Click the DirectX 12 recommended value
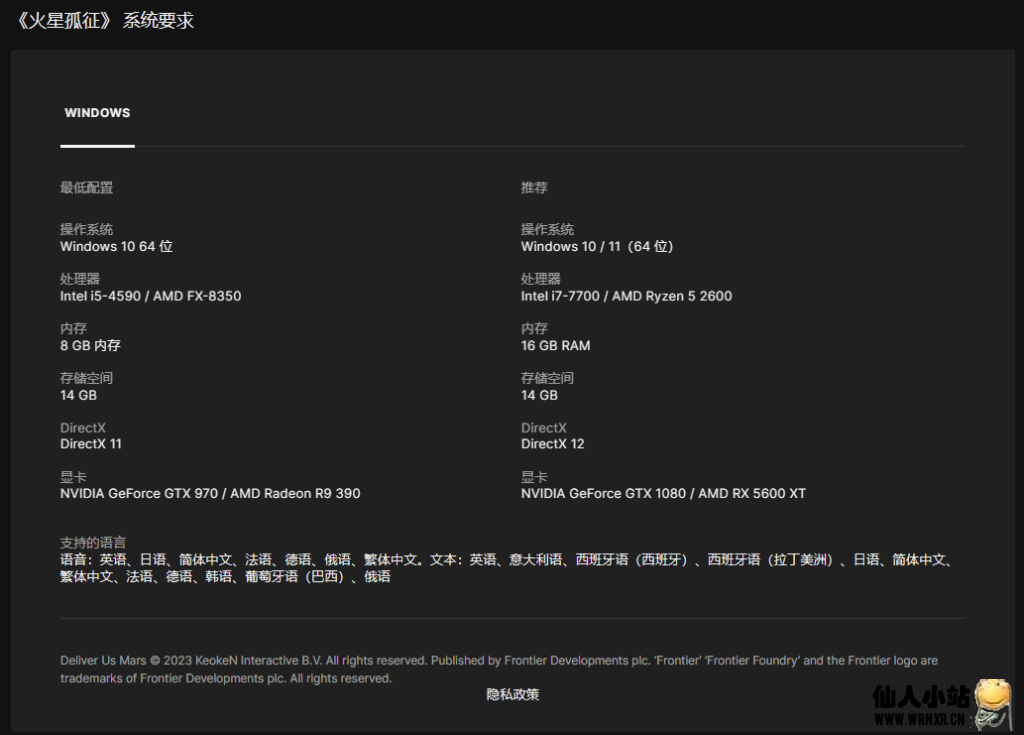Image resolution: width=1024 pixels, height=735 pixels. [552, 443]
